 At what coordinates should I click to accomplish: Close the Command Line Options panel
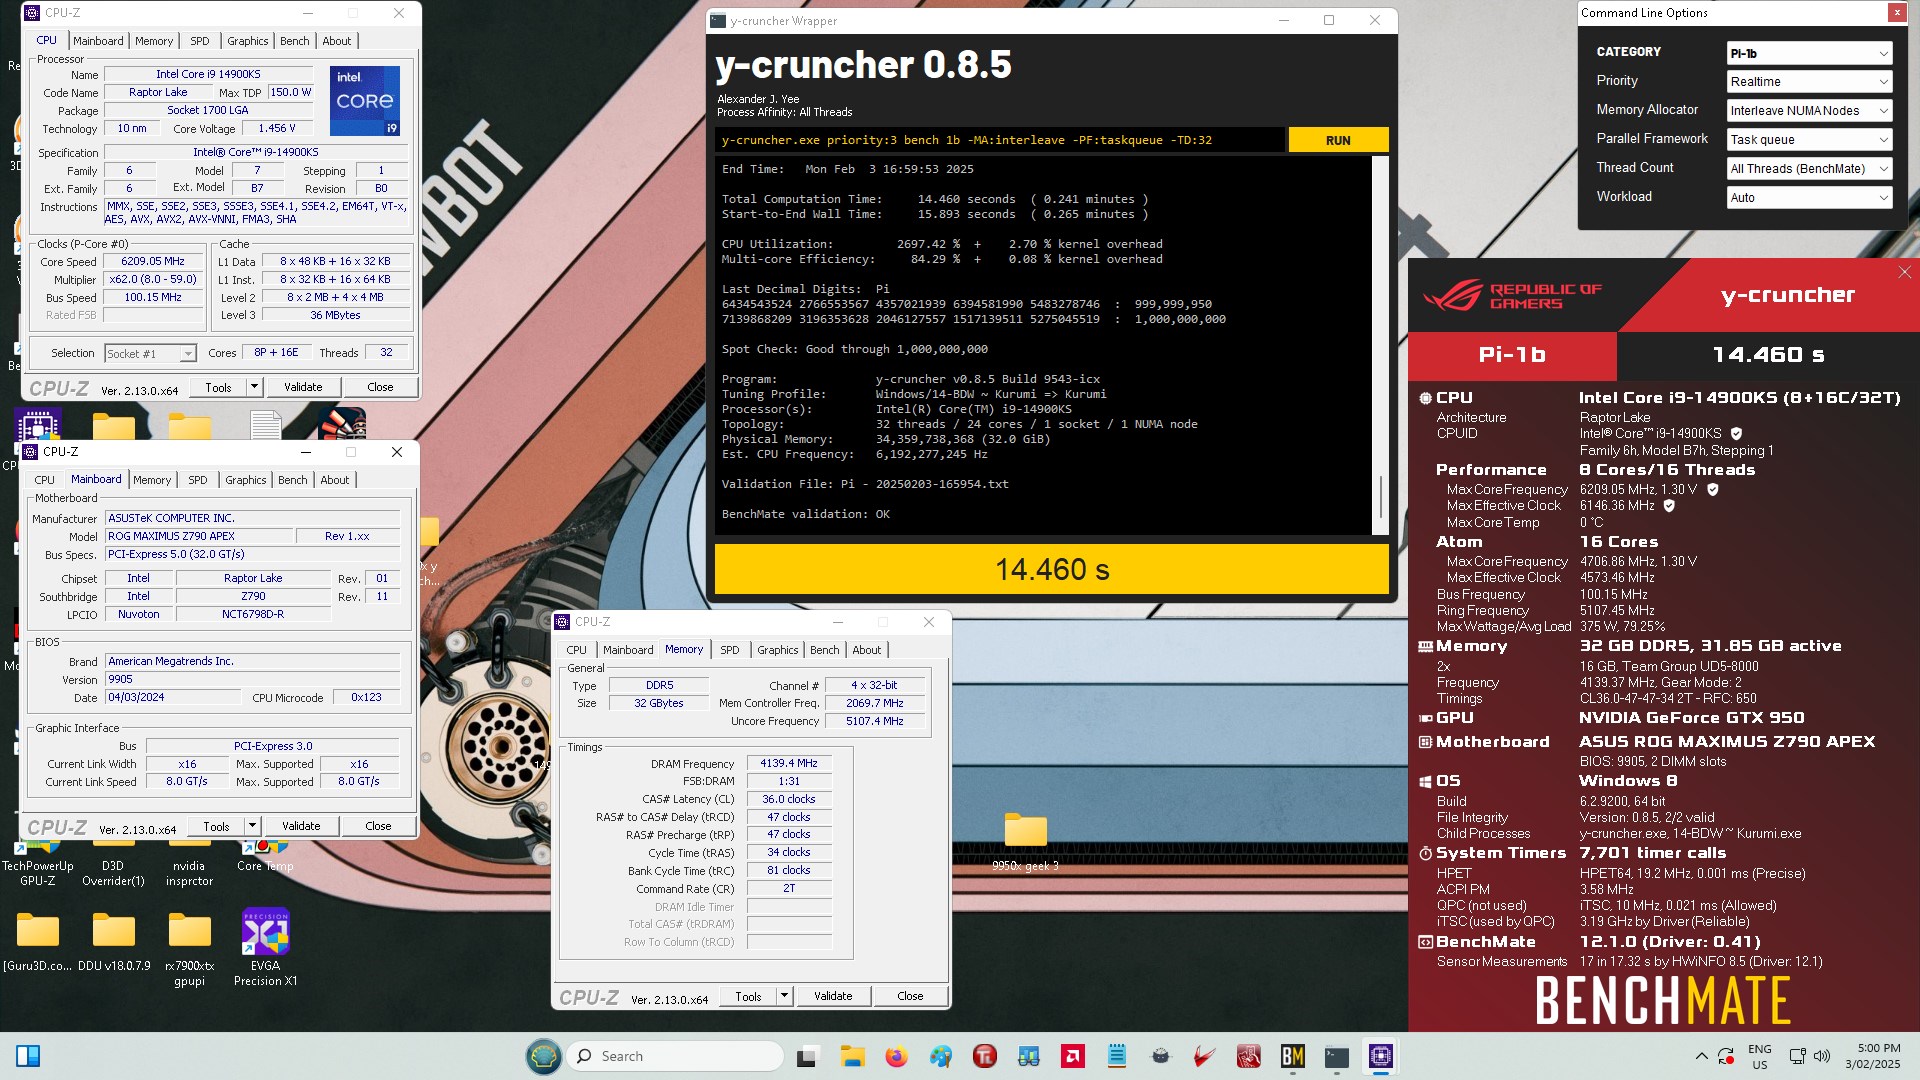tap(1896, 13)
